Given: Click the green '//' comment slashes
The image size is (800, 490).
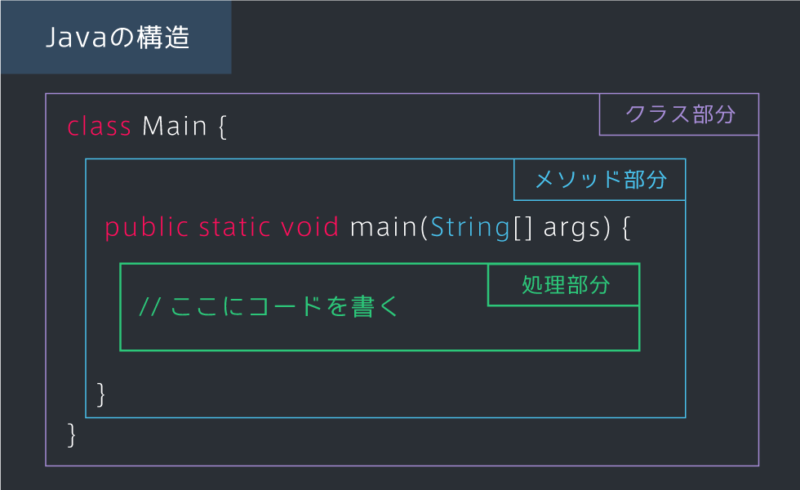Looking at the screenshot, I should pos(150,307).
